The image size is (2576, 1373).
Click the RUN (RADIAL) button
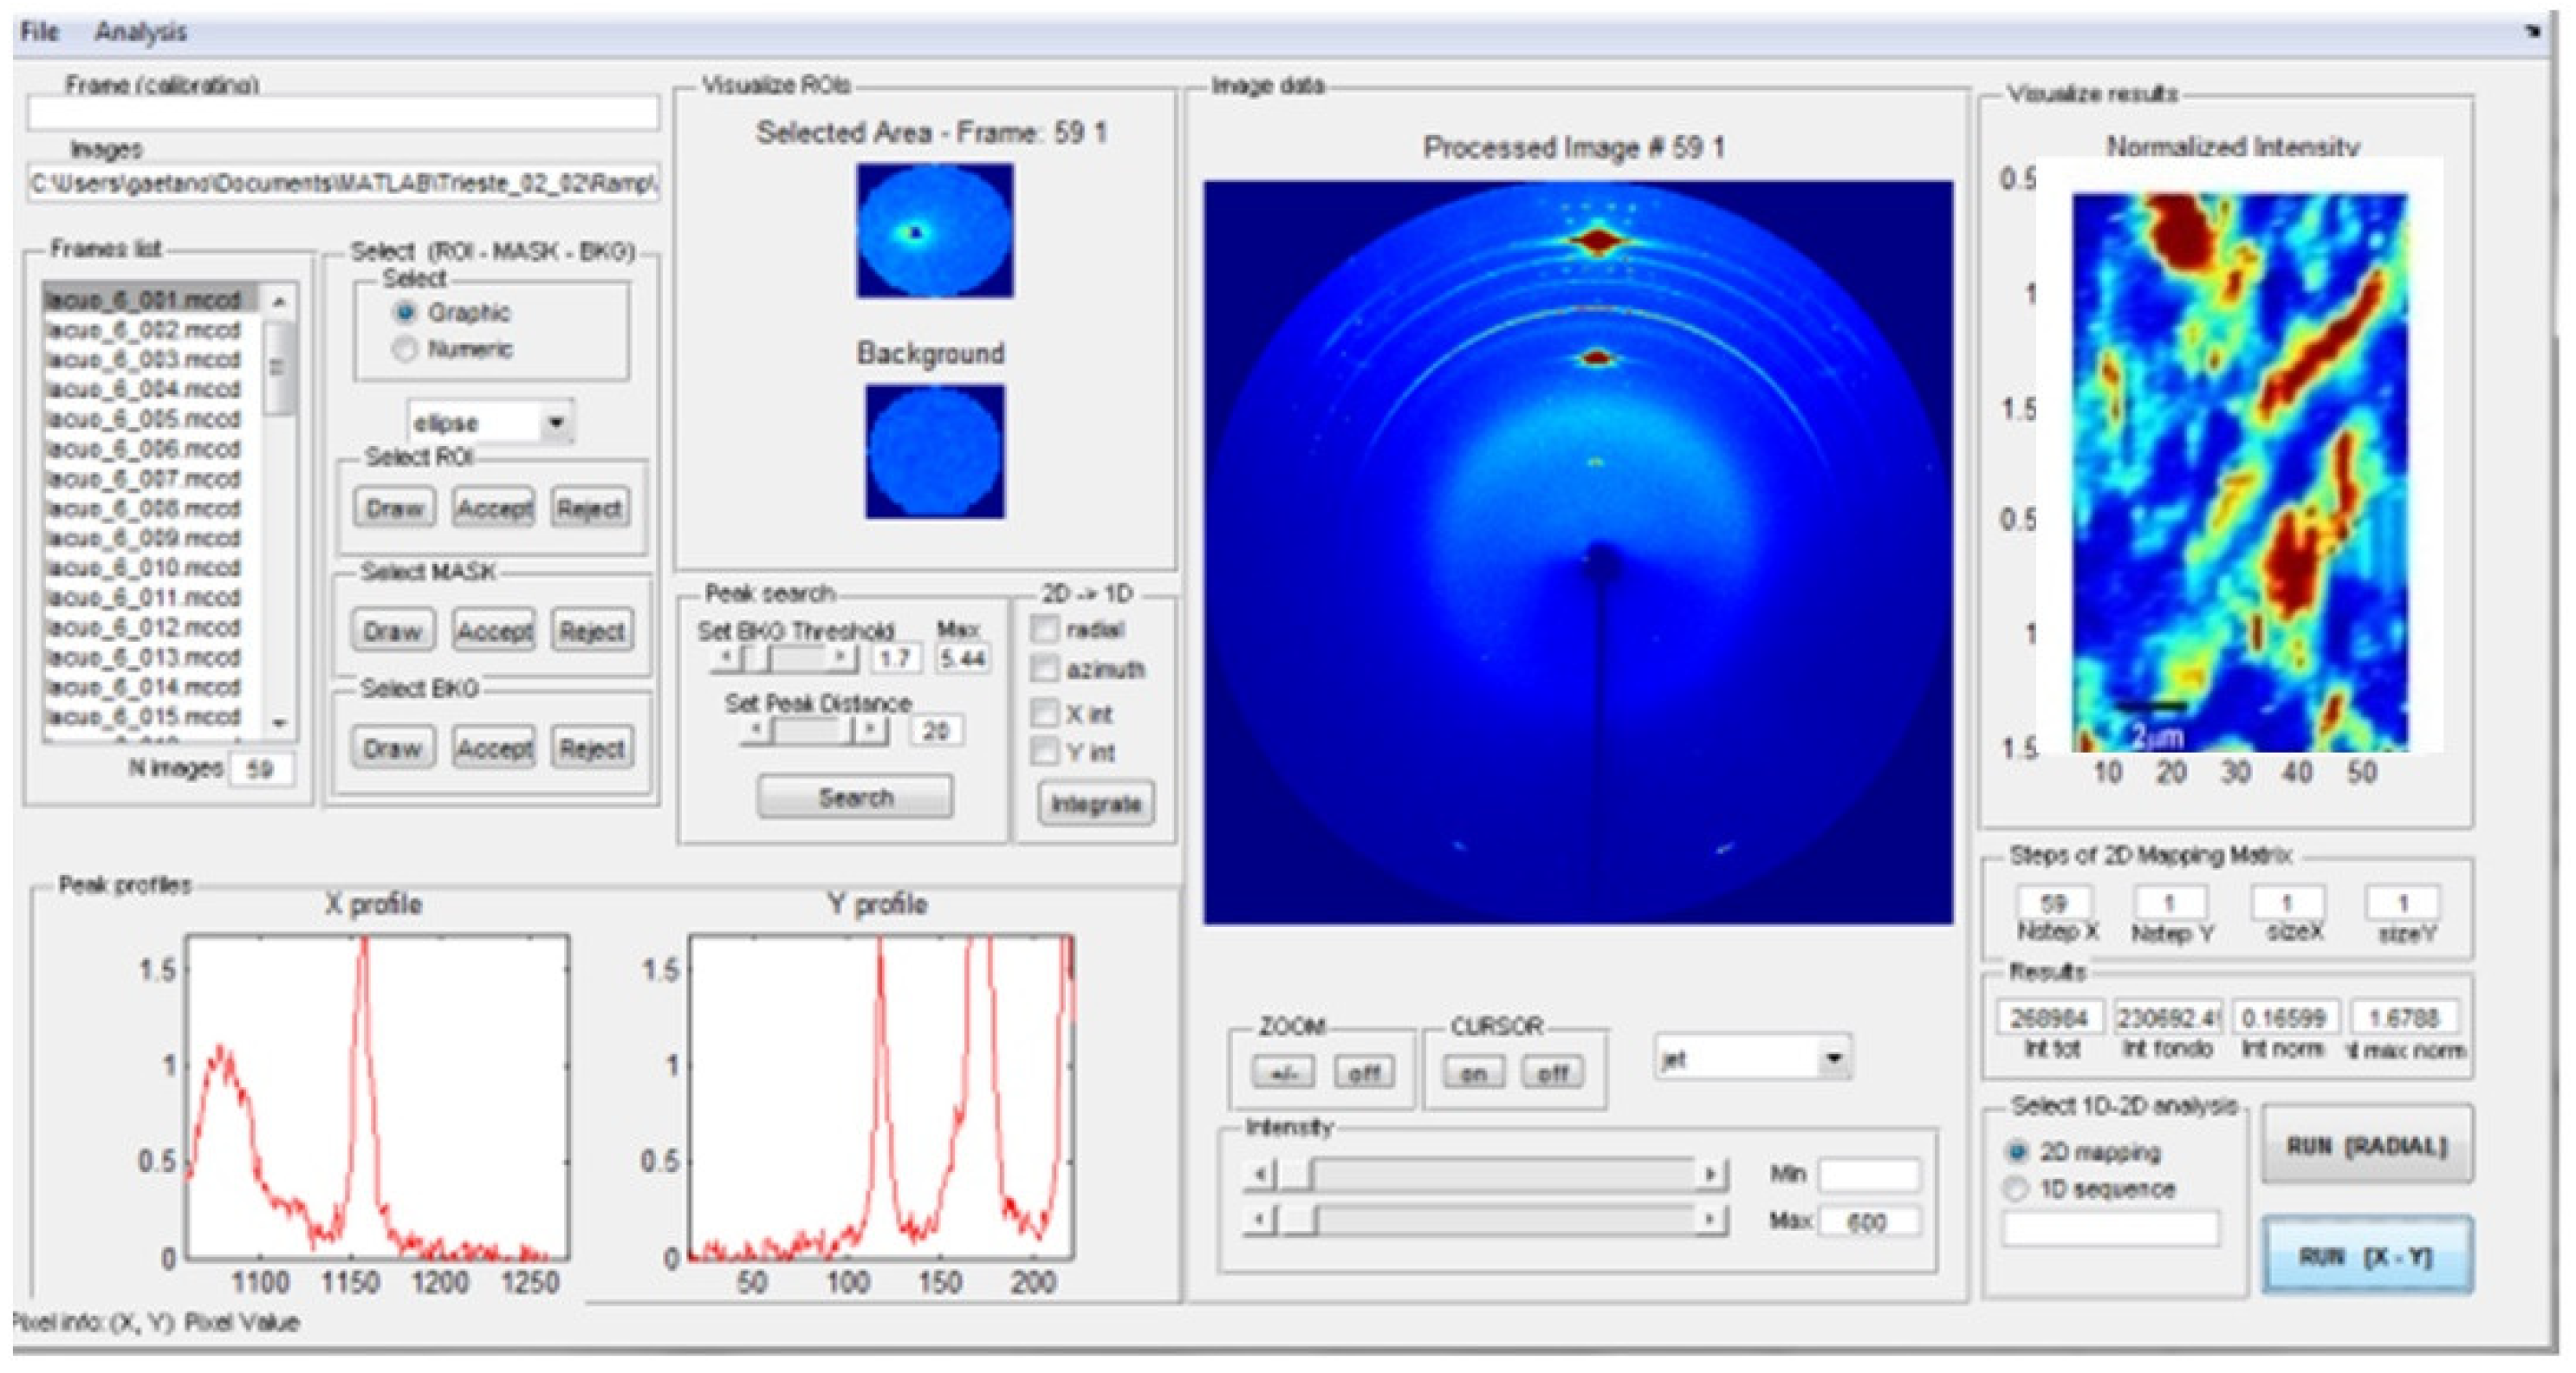tap(2367, 1146)
